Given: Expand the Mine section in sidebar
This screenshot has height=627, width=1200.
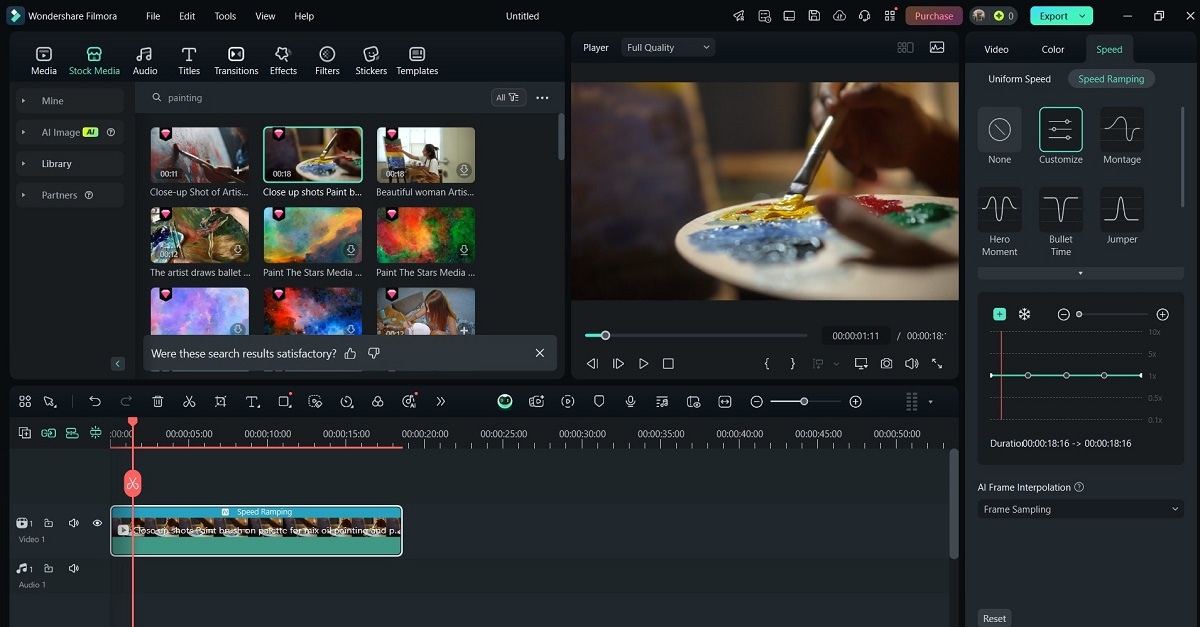Looking at the screenshot, I should (70, 101).
